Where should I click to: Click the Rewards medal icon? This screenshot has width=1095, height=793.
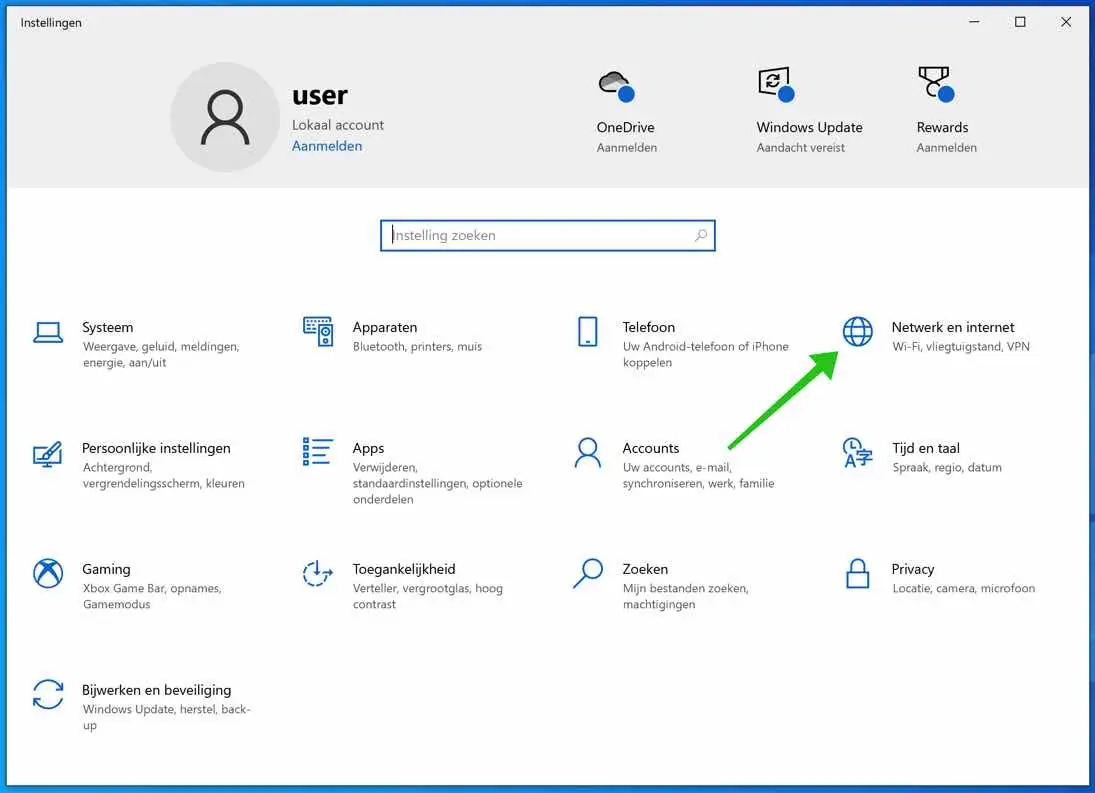pos(936,84)
